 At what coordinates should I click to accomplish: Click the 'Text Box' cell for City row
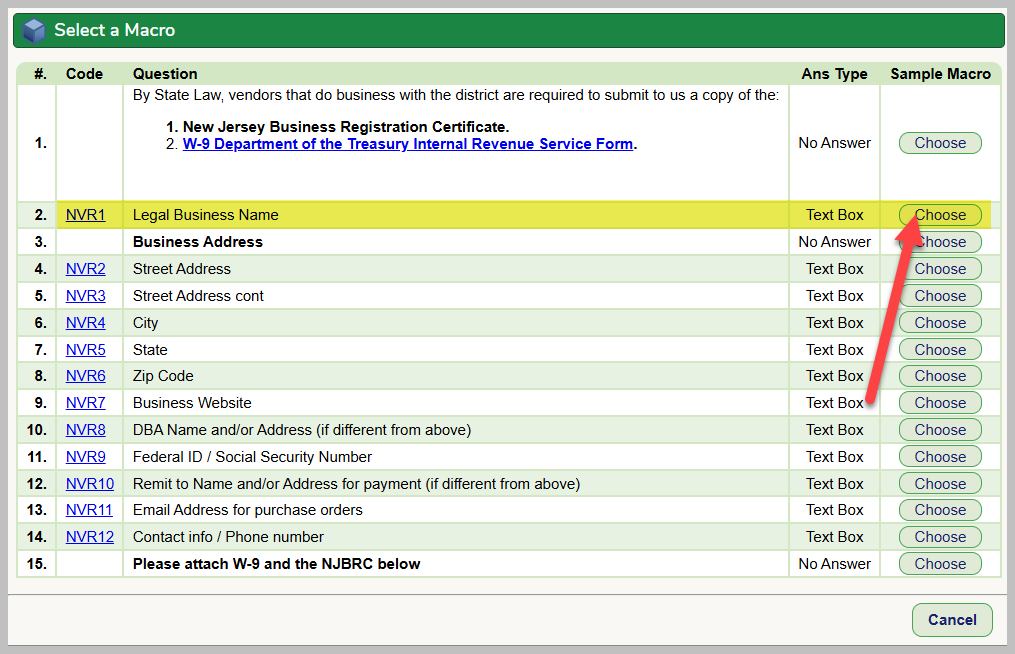click(834, 322)
